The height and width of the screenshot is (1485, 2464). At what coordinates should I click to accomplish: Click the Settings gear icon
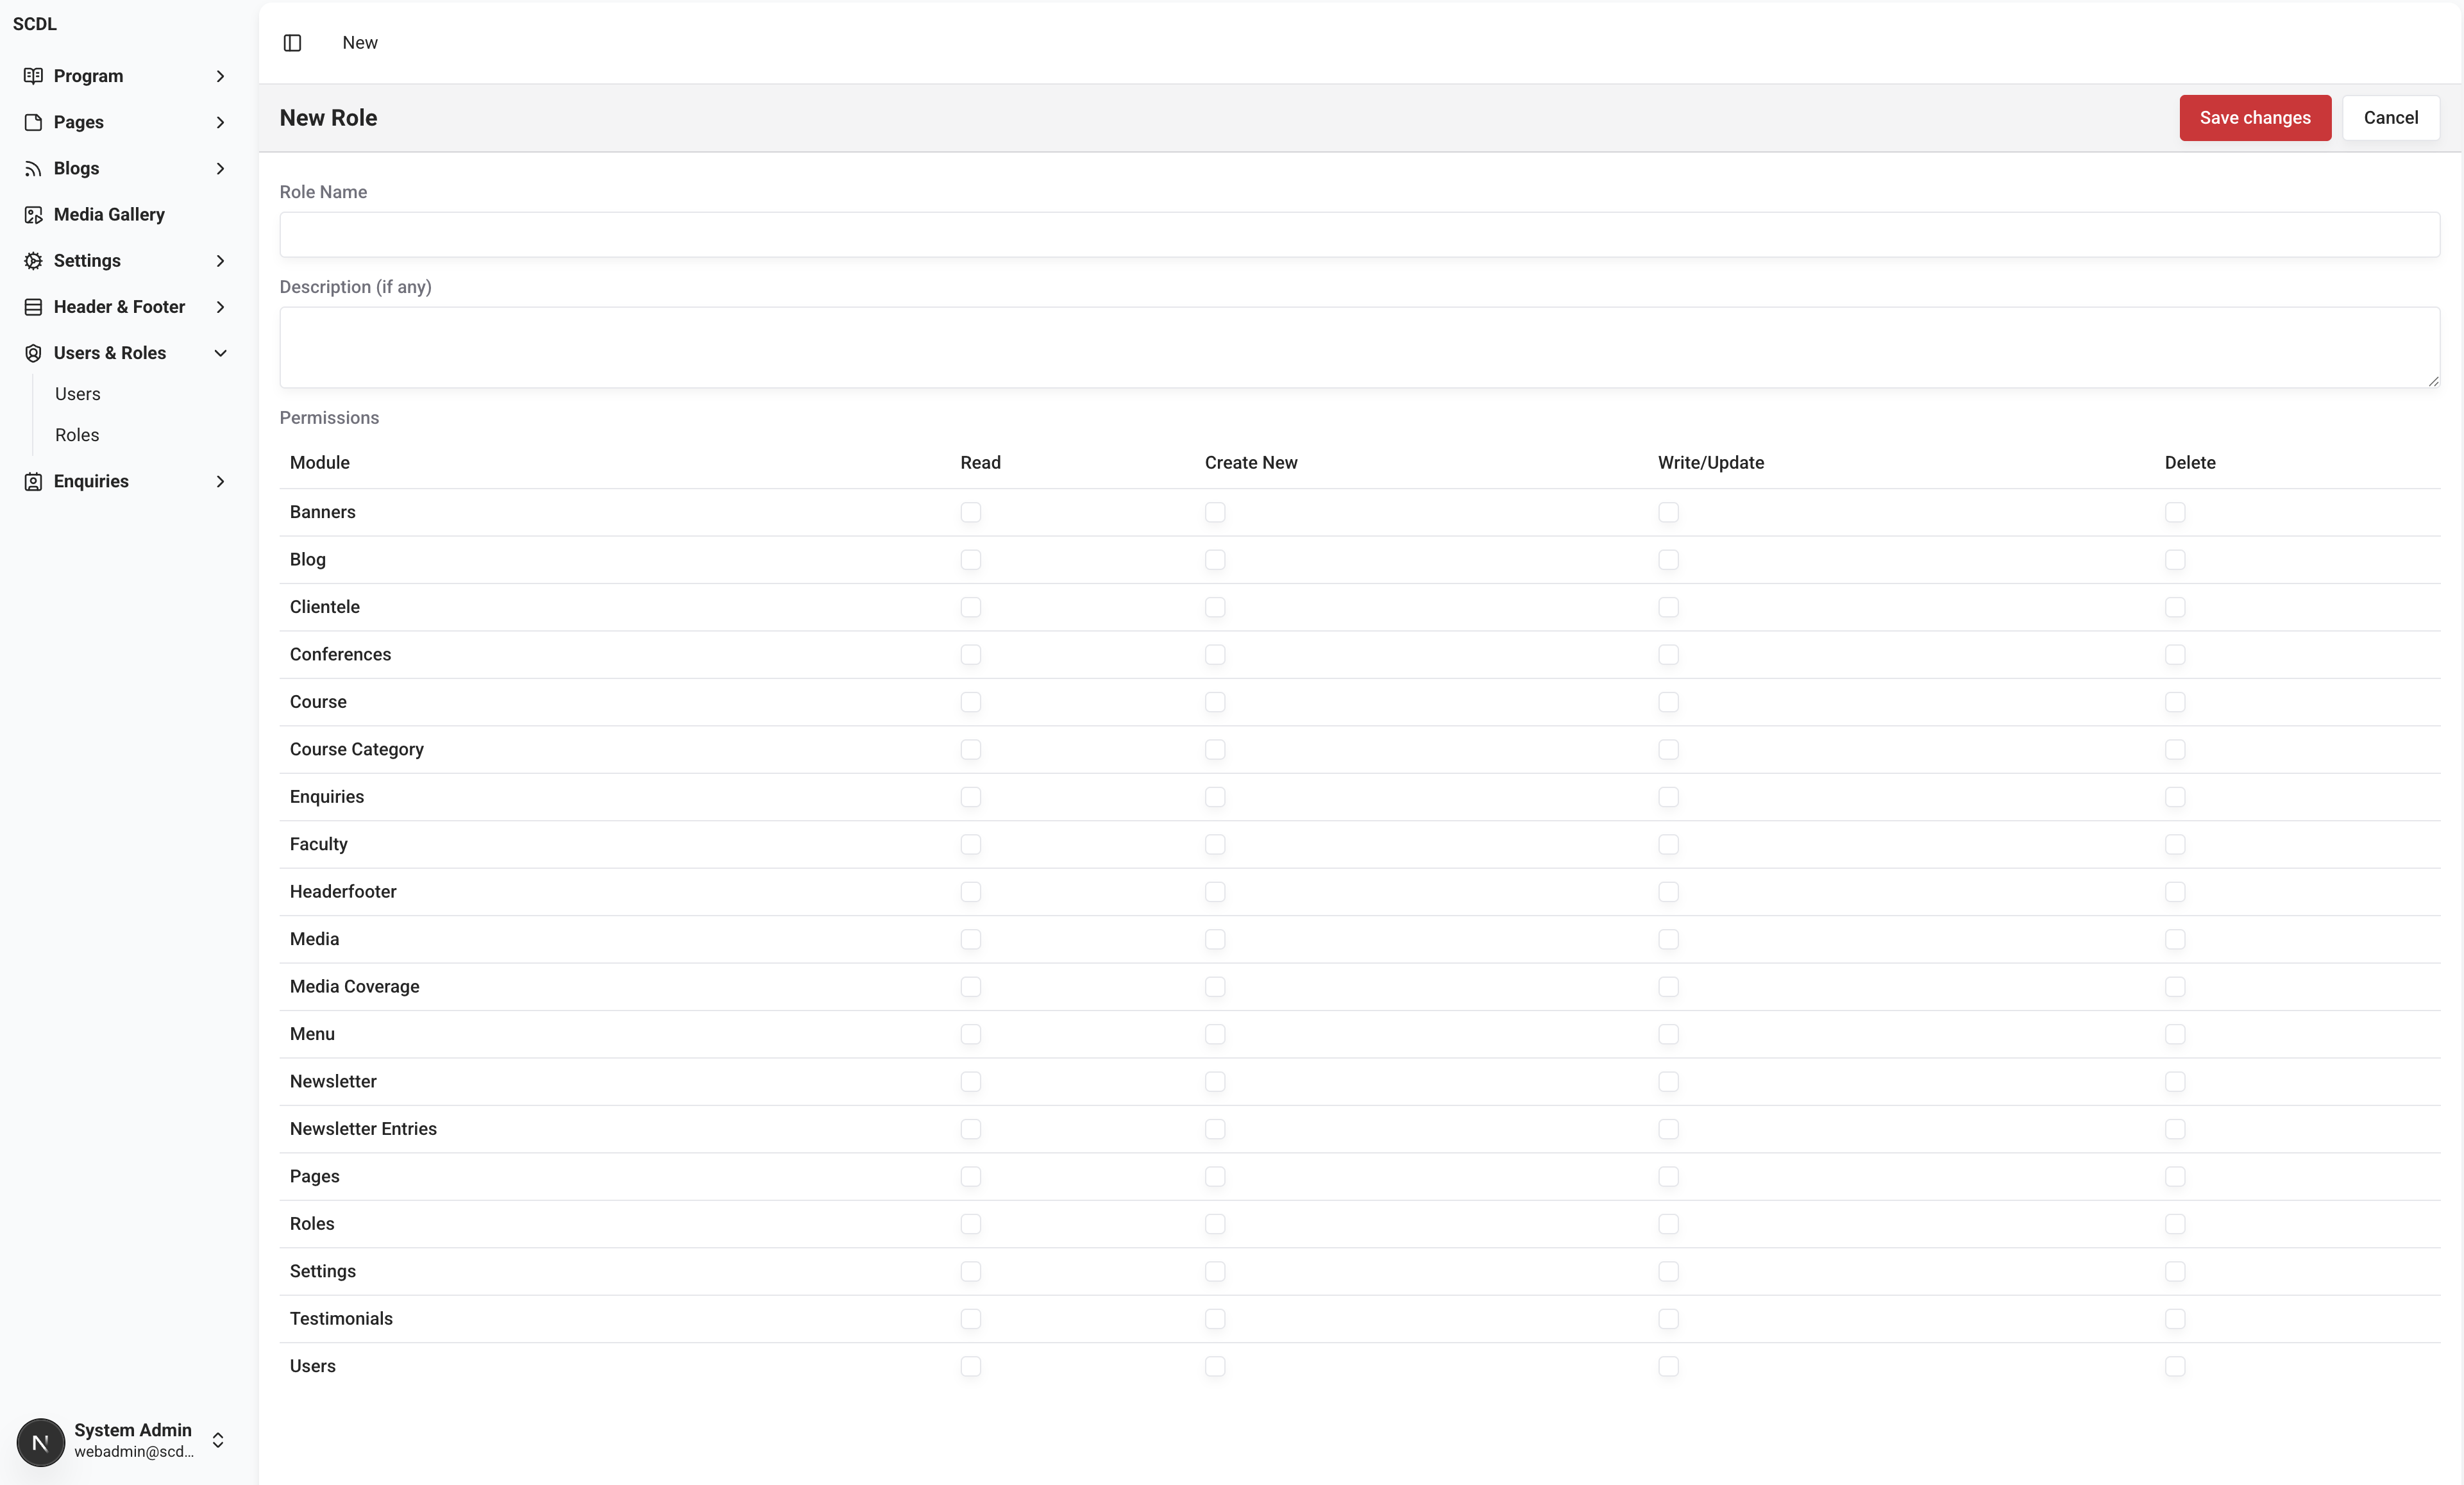[x=33, y=261]
